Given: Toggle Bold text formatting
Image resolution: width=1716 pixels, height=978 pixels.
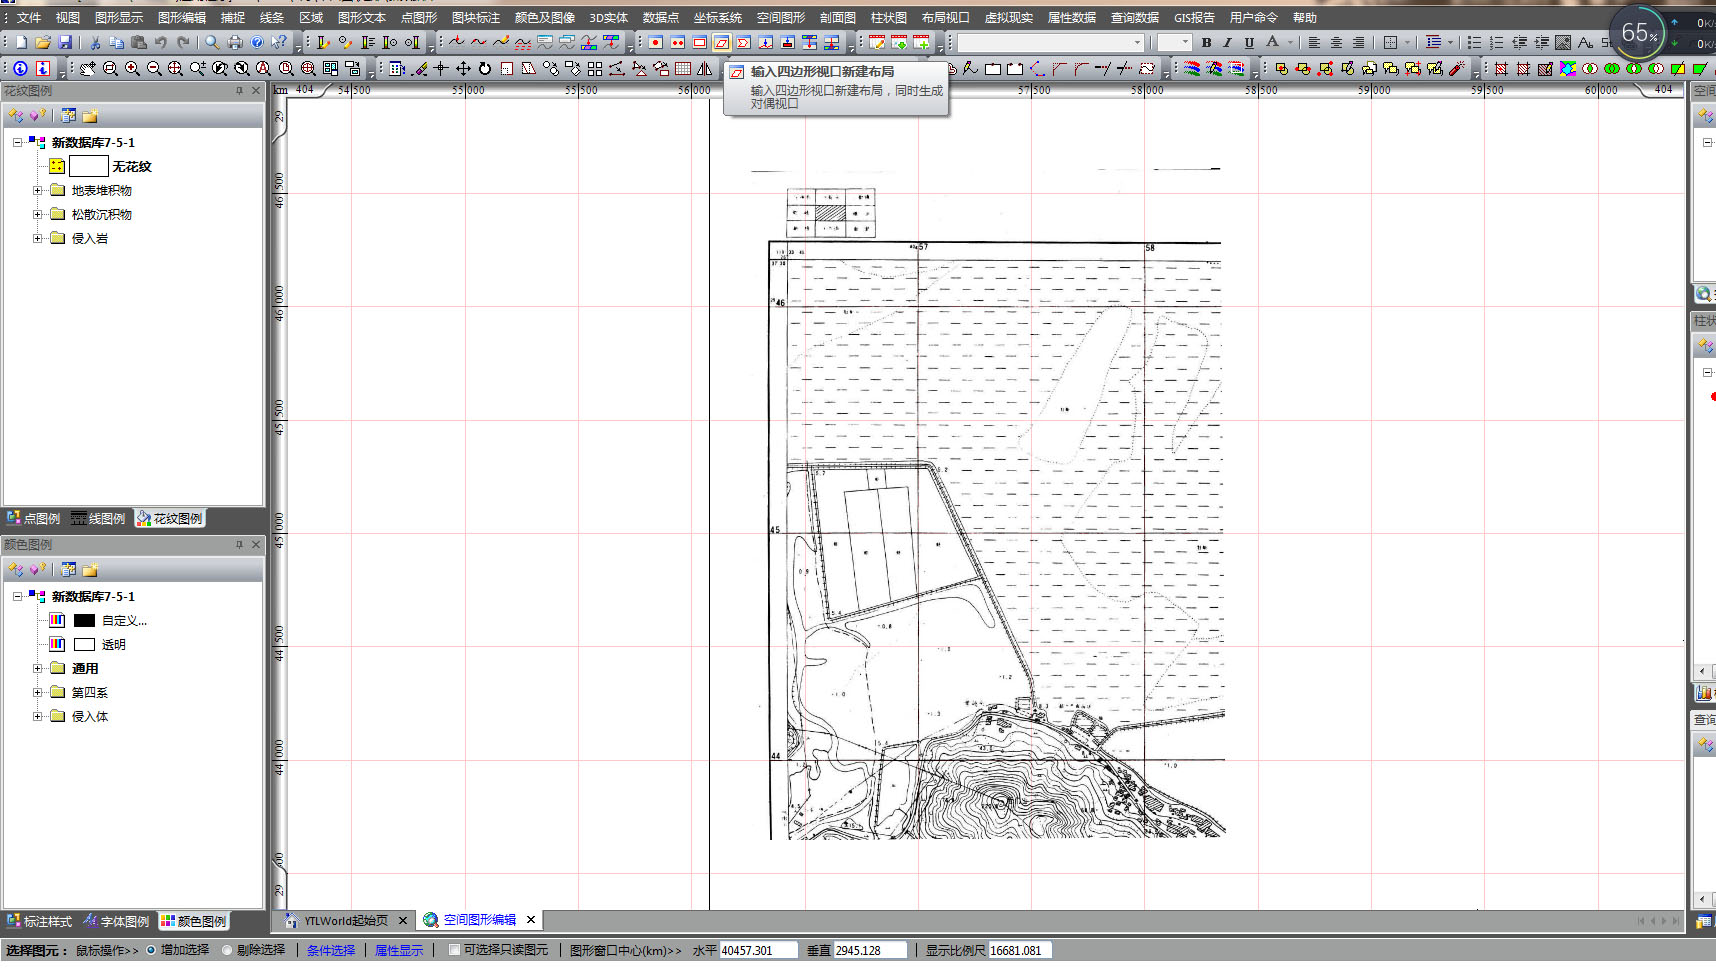Looking at the screenshot, I should coord(1207,43).
